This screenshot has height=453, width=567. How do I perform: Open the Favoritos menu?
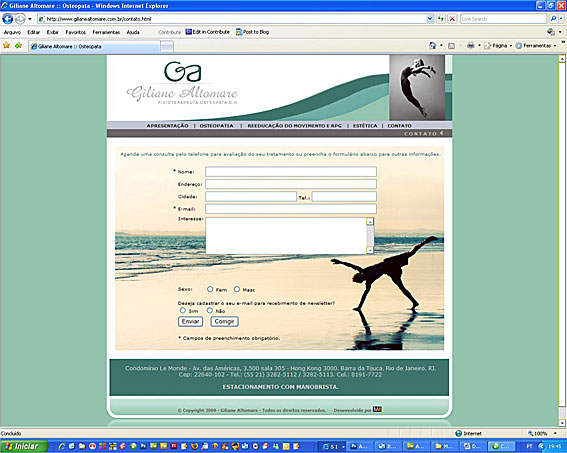click(76, 32)
